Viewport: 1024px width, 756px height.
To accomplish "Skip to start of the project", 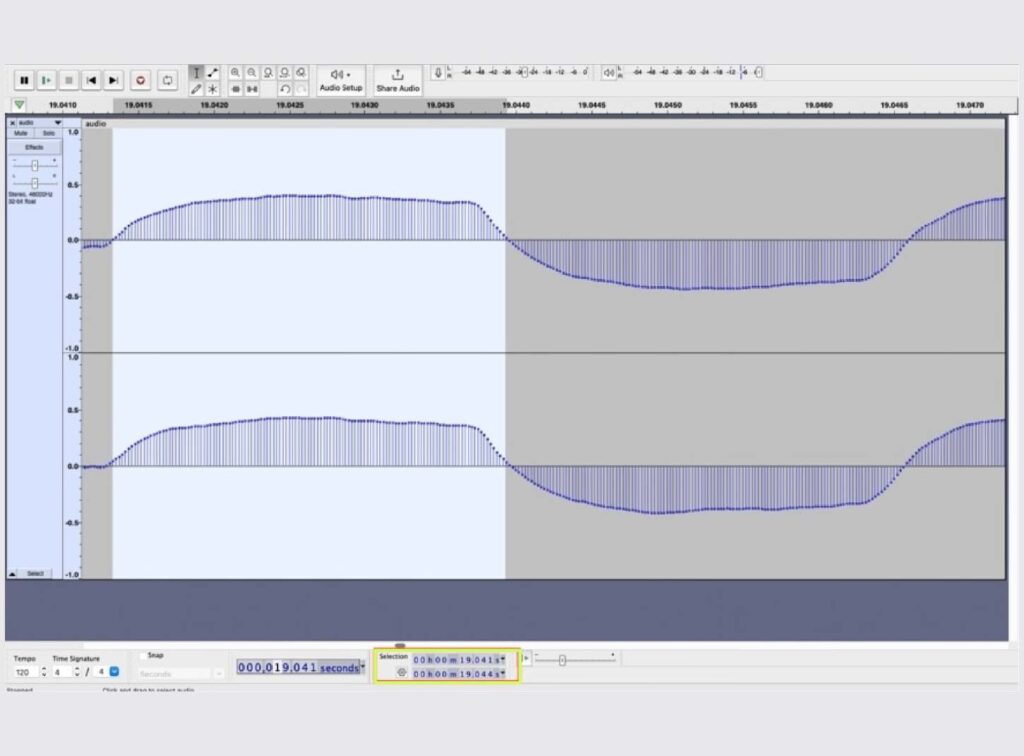I will point(91,80).
